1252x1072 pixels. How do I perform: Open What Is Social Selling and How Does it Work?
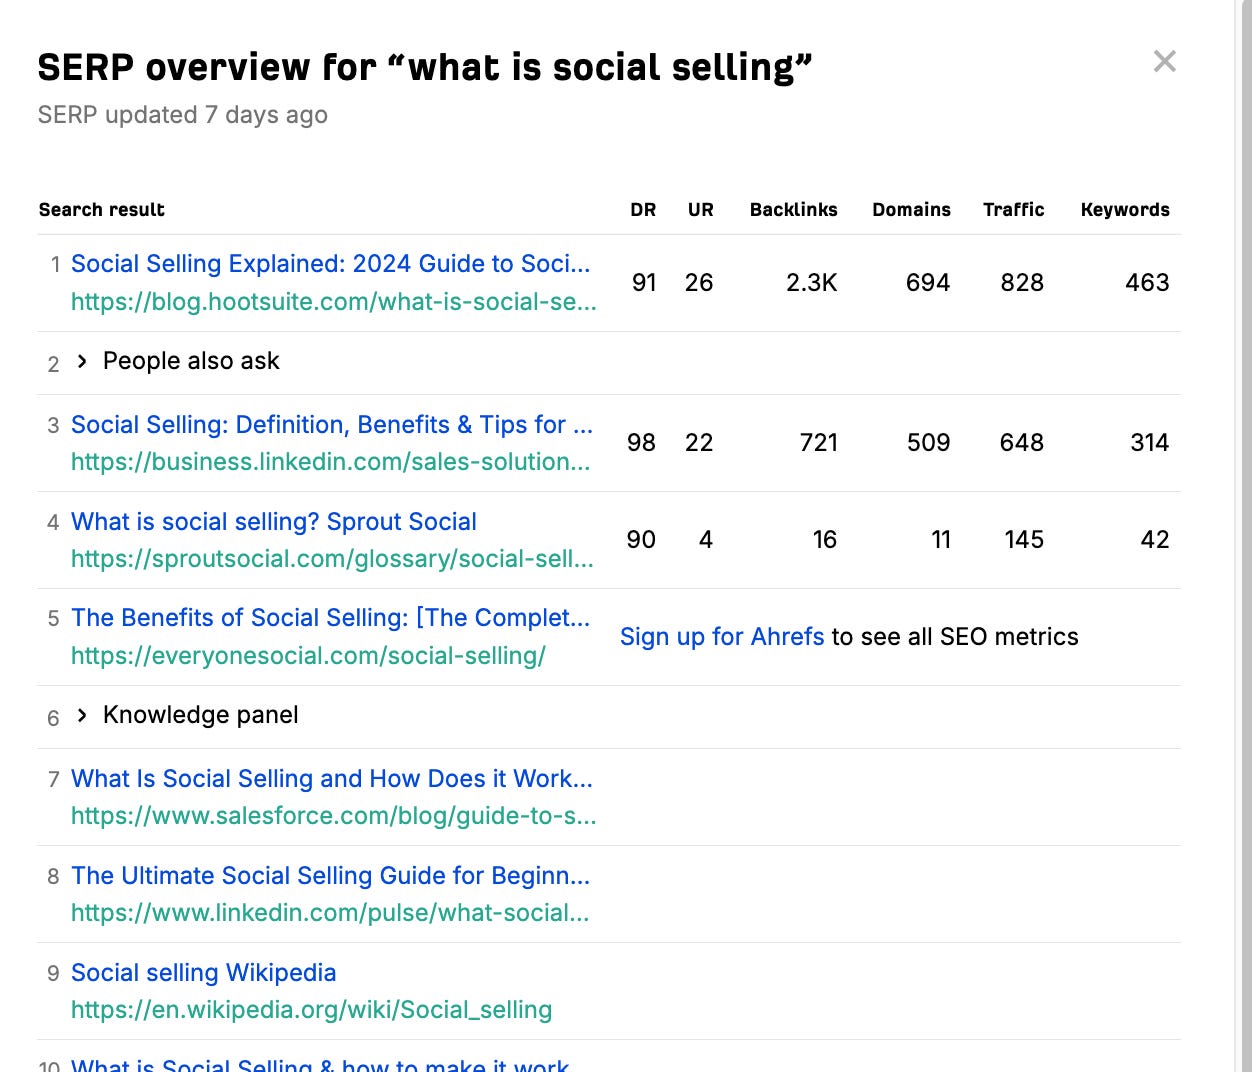332,779
